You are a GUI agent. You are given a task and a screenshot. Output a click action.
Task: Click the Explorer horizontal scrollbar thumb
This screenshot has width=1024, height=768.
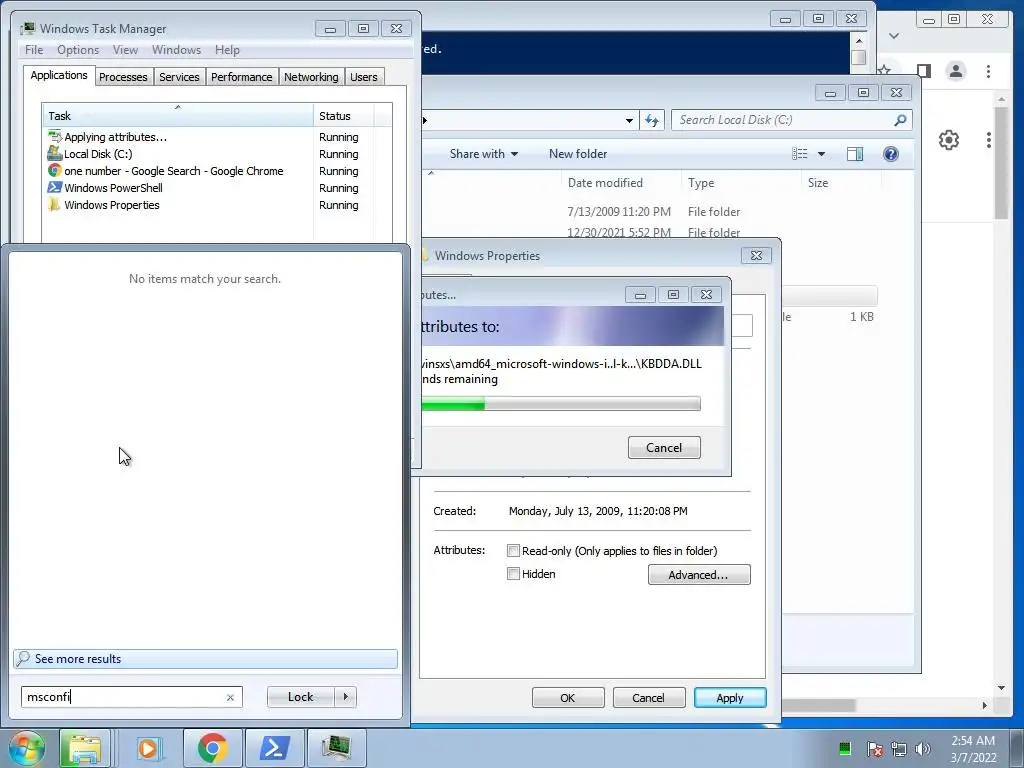coord(819,705)
